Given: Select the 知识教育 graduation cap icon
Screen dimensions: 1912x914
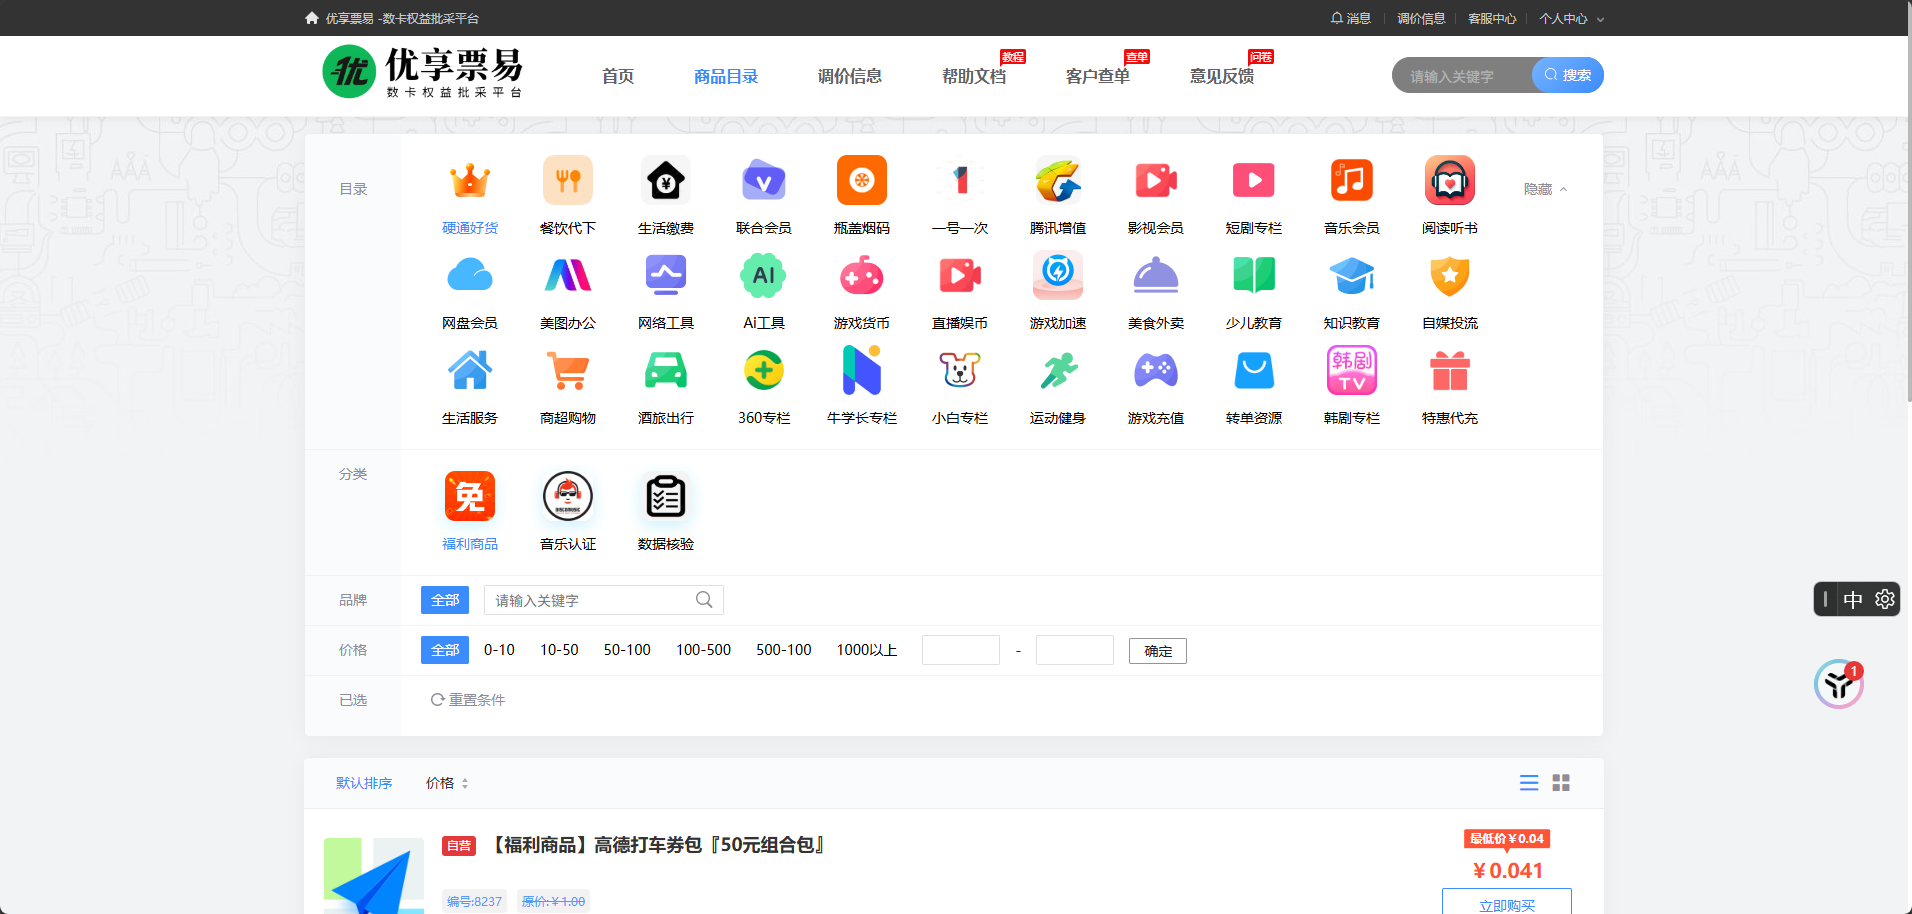Looking at the screenshot, I should point(1352,275).
